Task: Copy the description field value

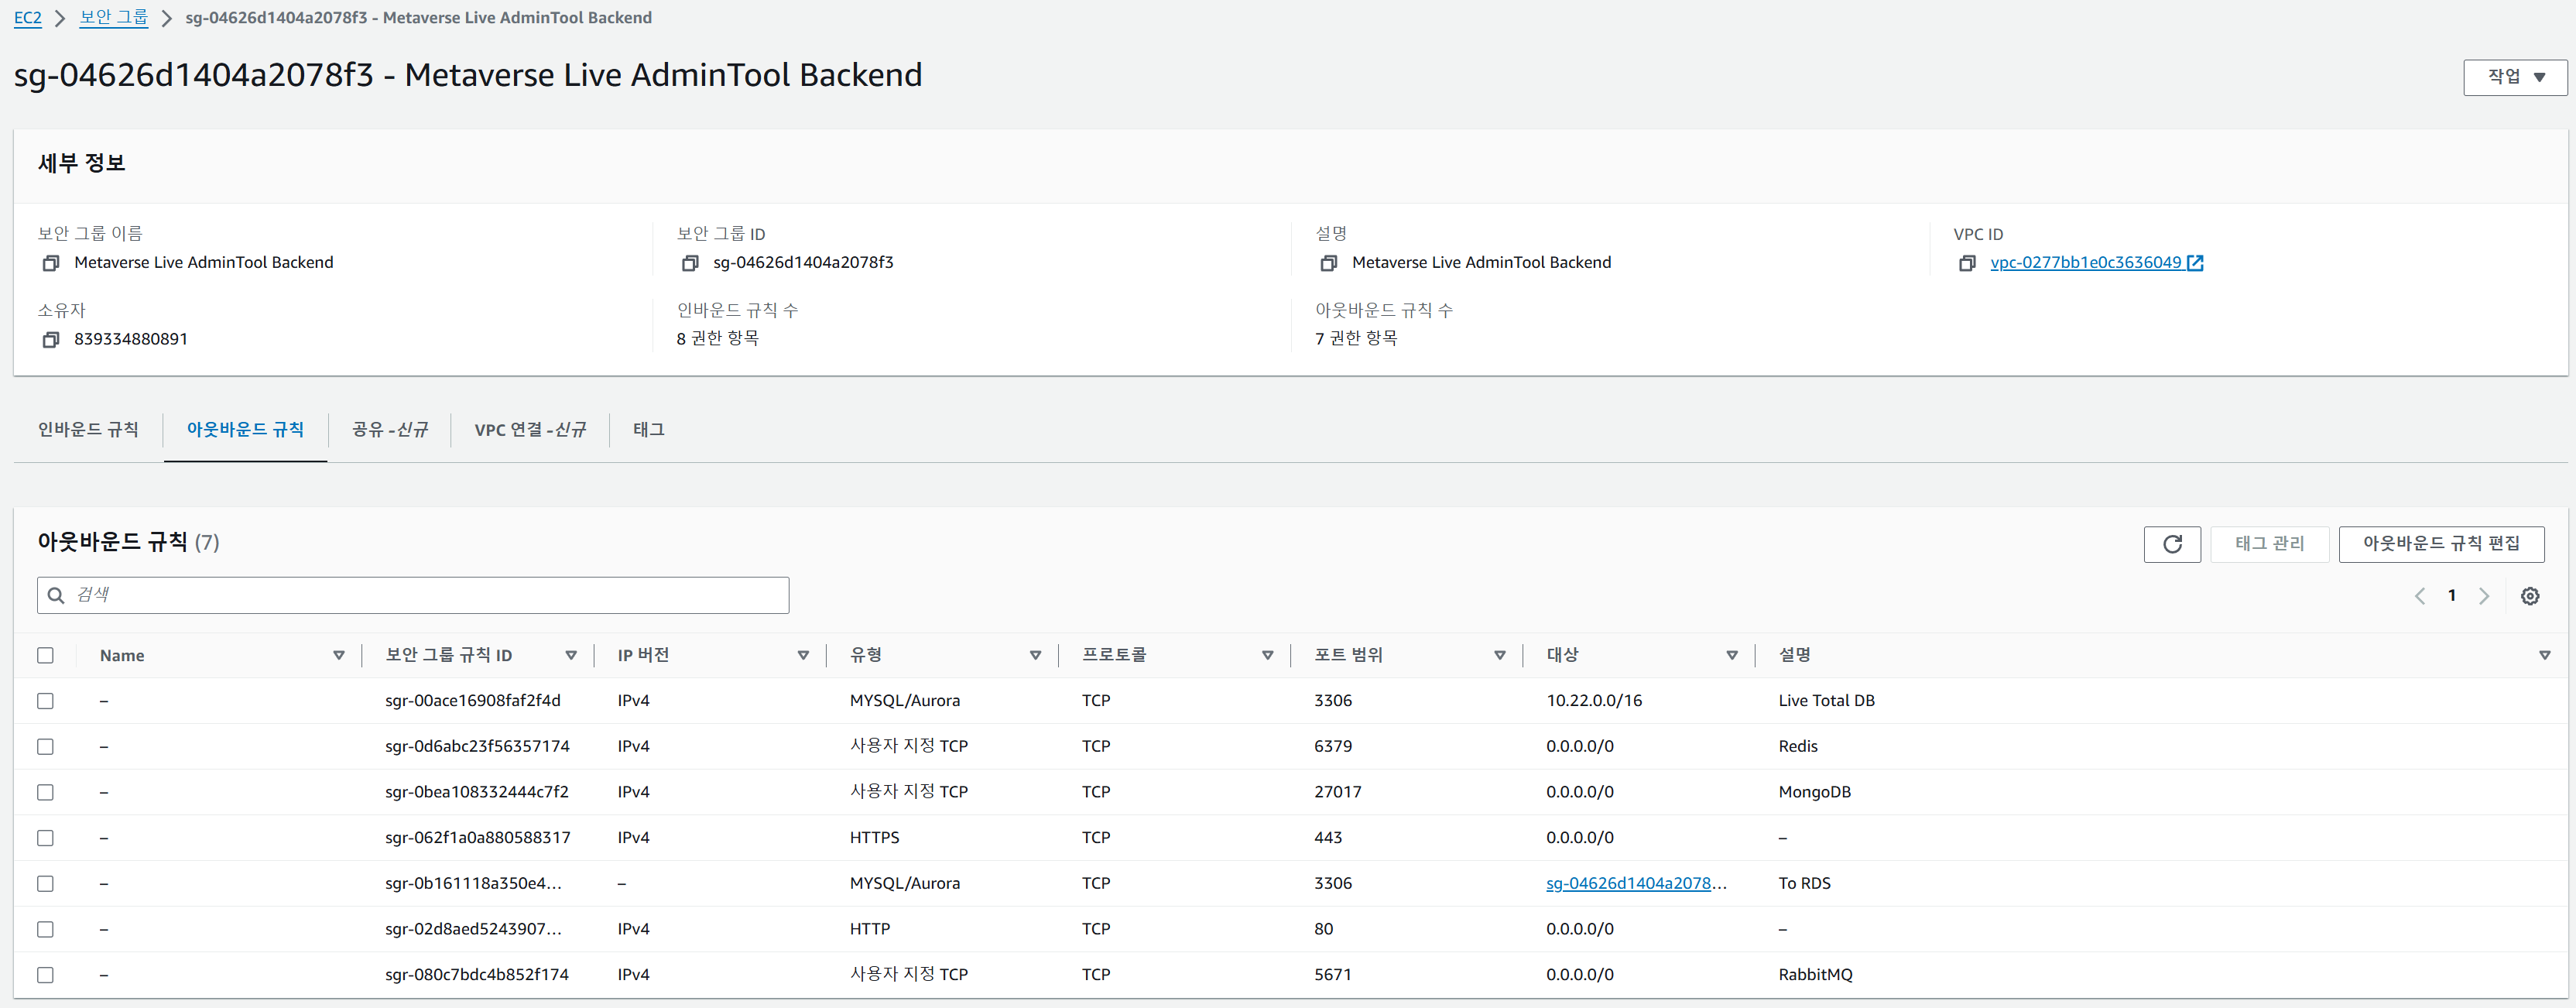Action: click(1328, 264)
